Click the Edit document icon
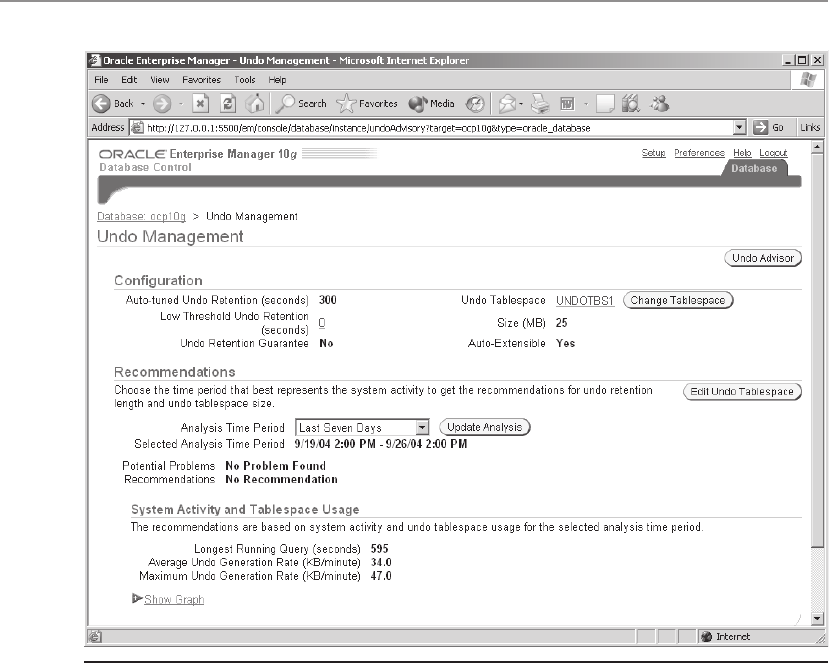The image size is (829, 663). pyautogui.click(x=567, y=104)
